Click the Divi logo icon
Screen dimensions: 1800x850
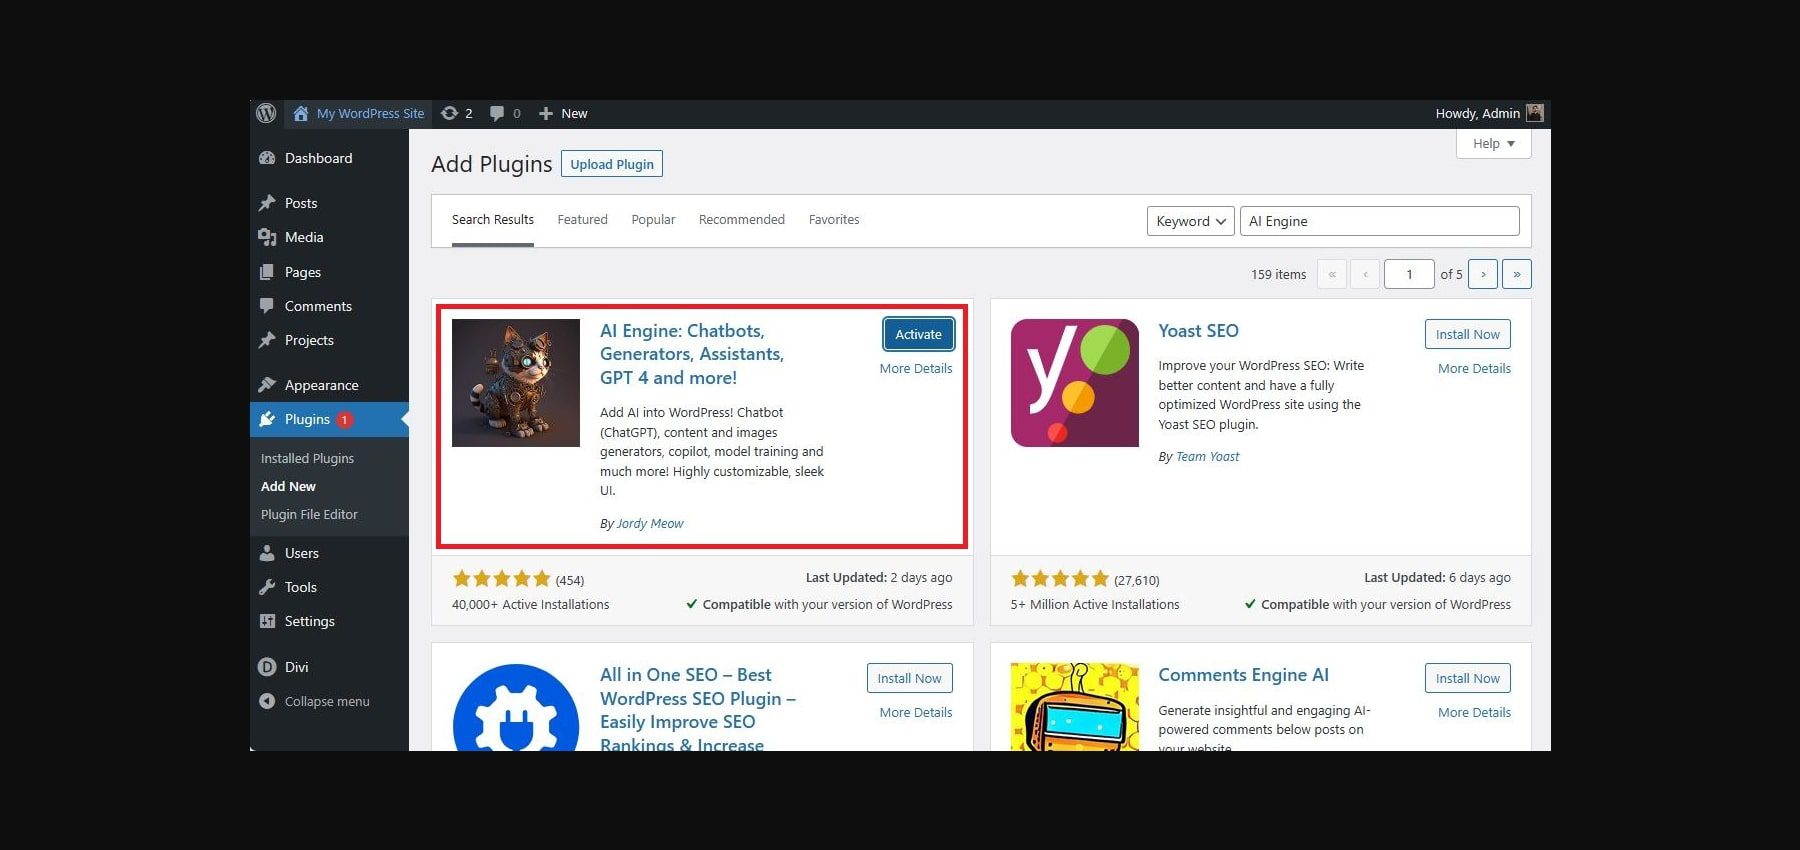267,667
